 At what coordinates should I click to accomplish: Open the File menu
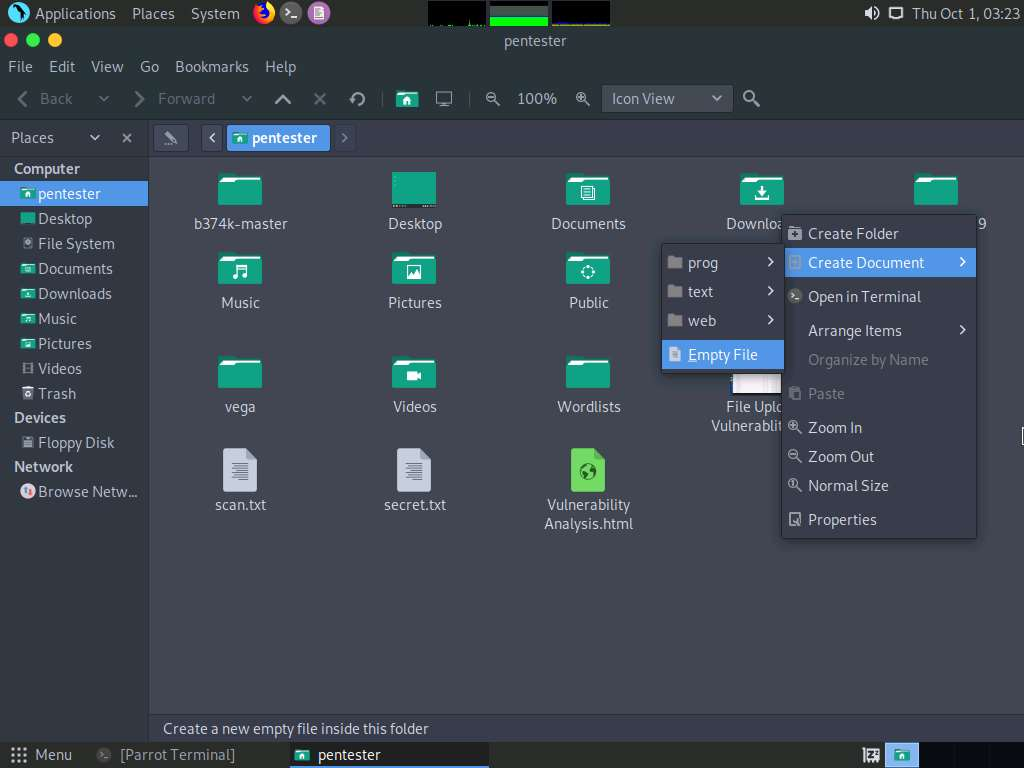click(x=20, y=67)
